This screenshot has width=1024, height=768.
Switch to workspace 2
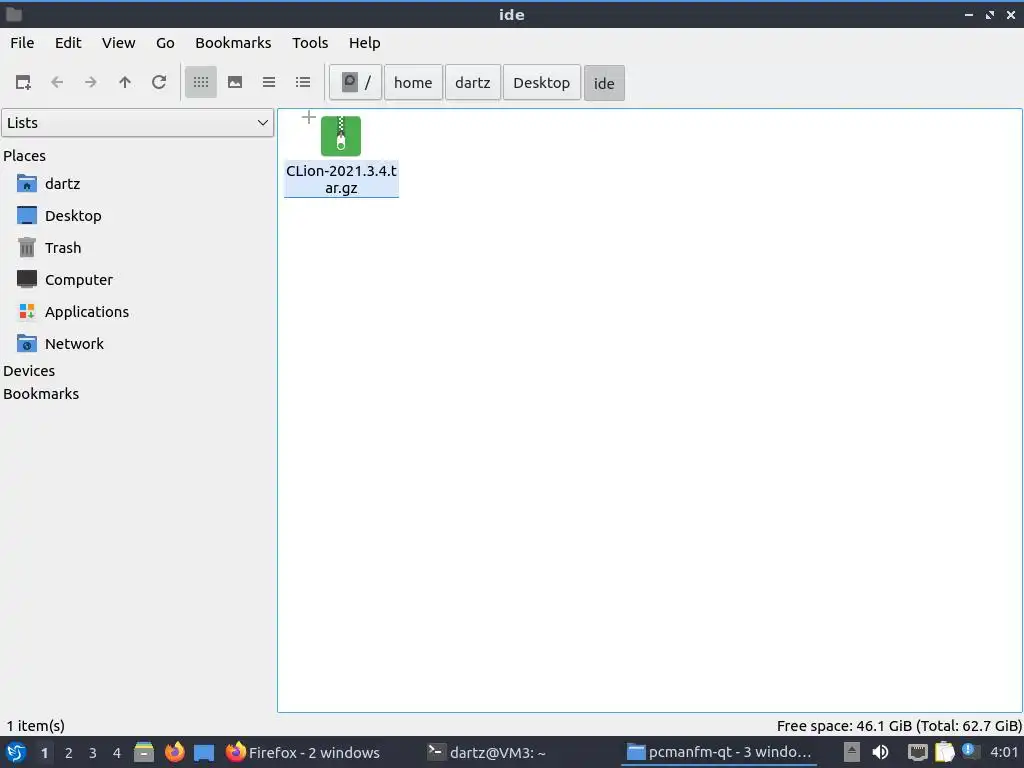coord(69,753)
